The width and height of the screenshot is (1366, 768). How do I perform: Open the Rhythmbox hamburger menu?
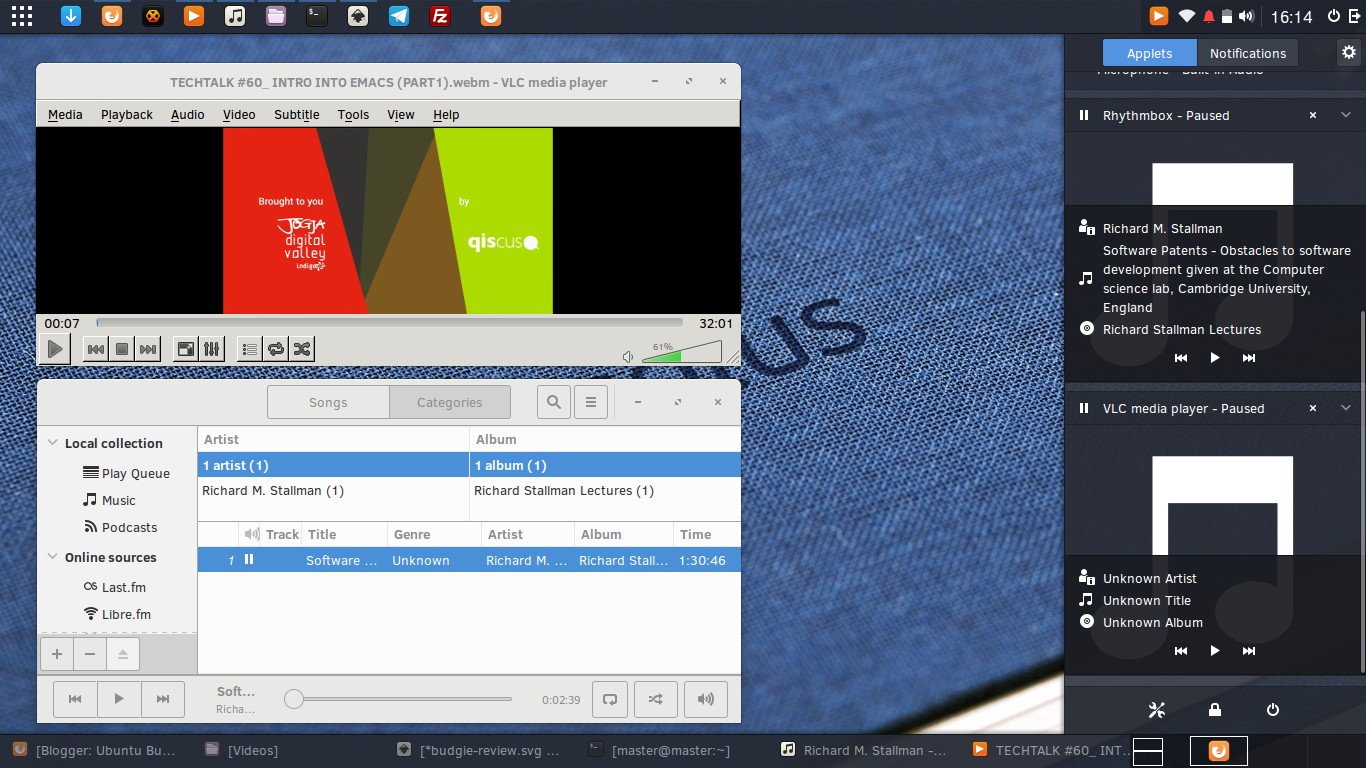pos(591,402)
